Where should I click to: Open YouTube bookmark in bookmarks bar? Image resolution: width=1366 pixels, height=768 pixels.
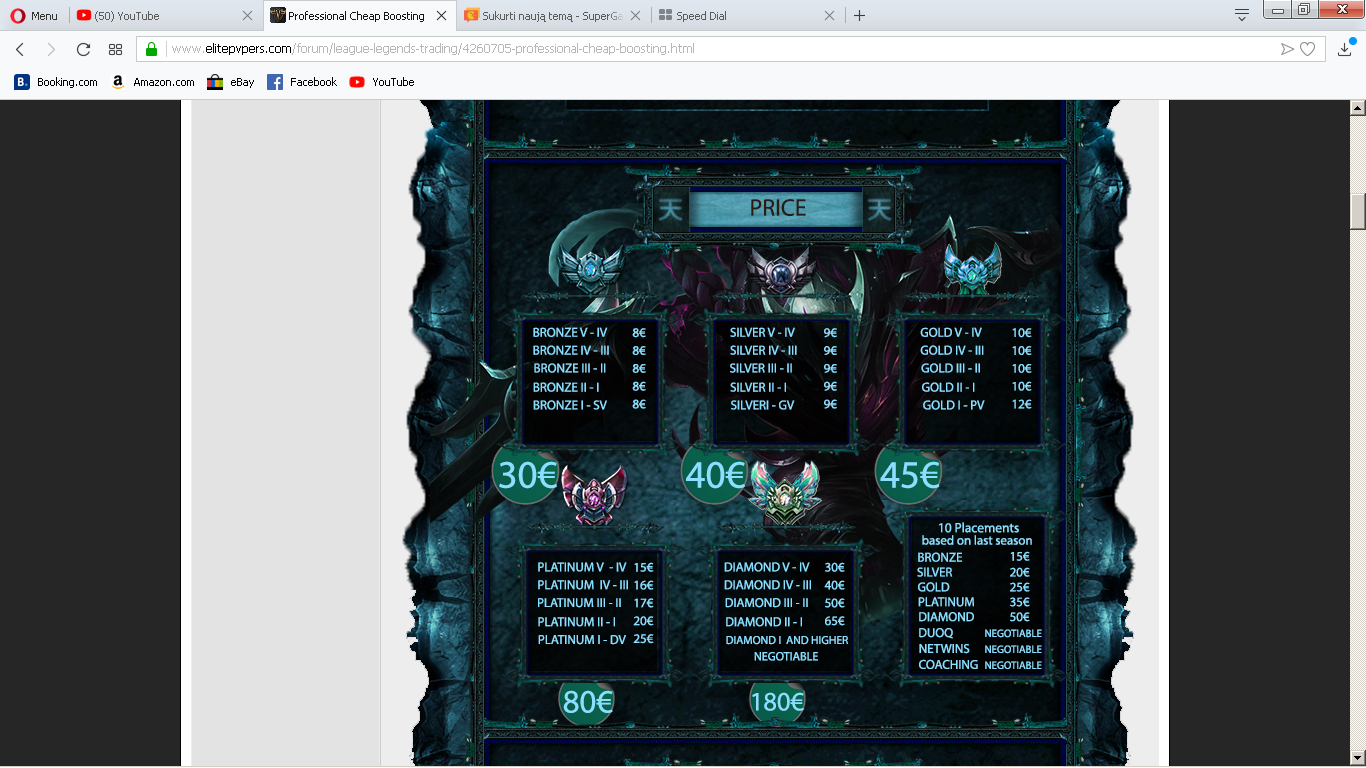pos(382,82)
